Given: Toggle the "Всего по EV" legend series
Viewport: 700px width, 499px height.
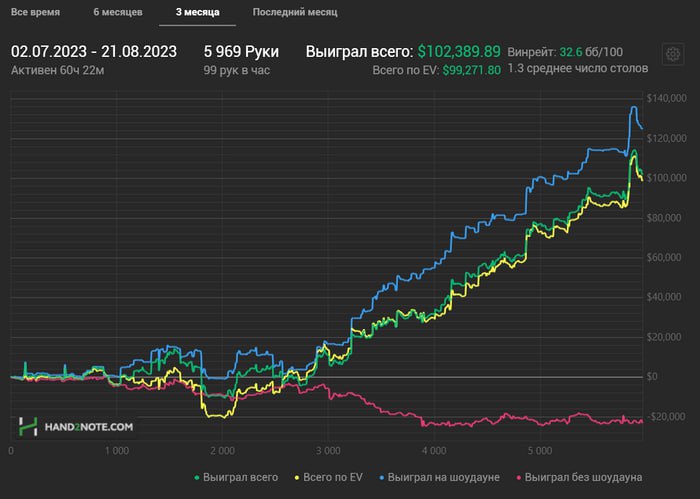Looking at the screenshot, I should click(328, 477).
